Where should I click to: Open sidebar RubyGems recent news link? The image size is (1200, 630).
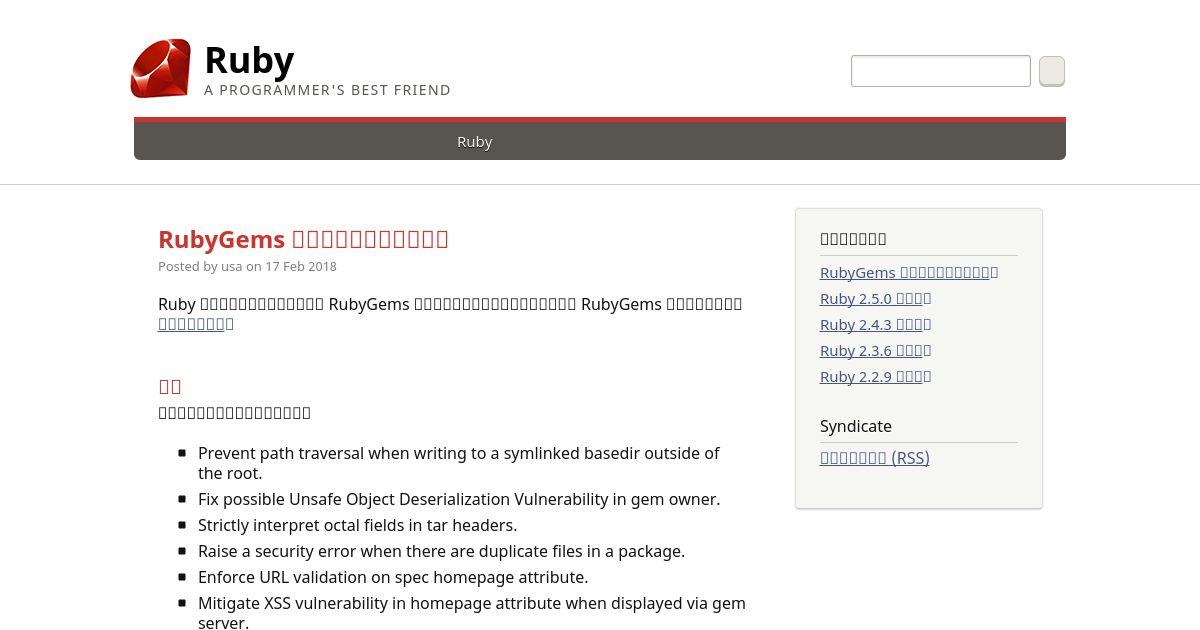[909, 272]
